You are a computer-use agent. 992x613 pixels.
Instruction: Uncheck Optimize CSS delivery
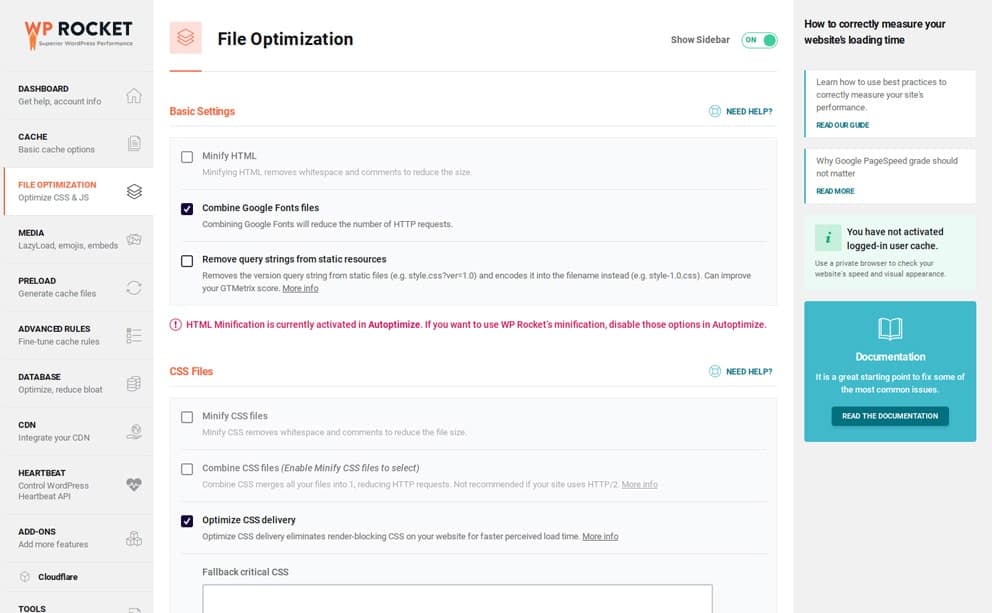[x=187, y=521]
